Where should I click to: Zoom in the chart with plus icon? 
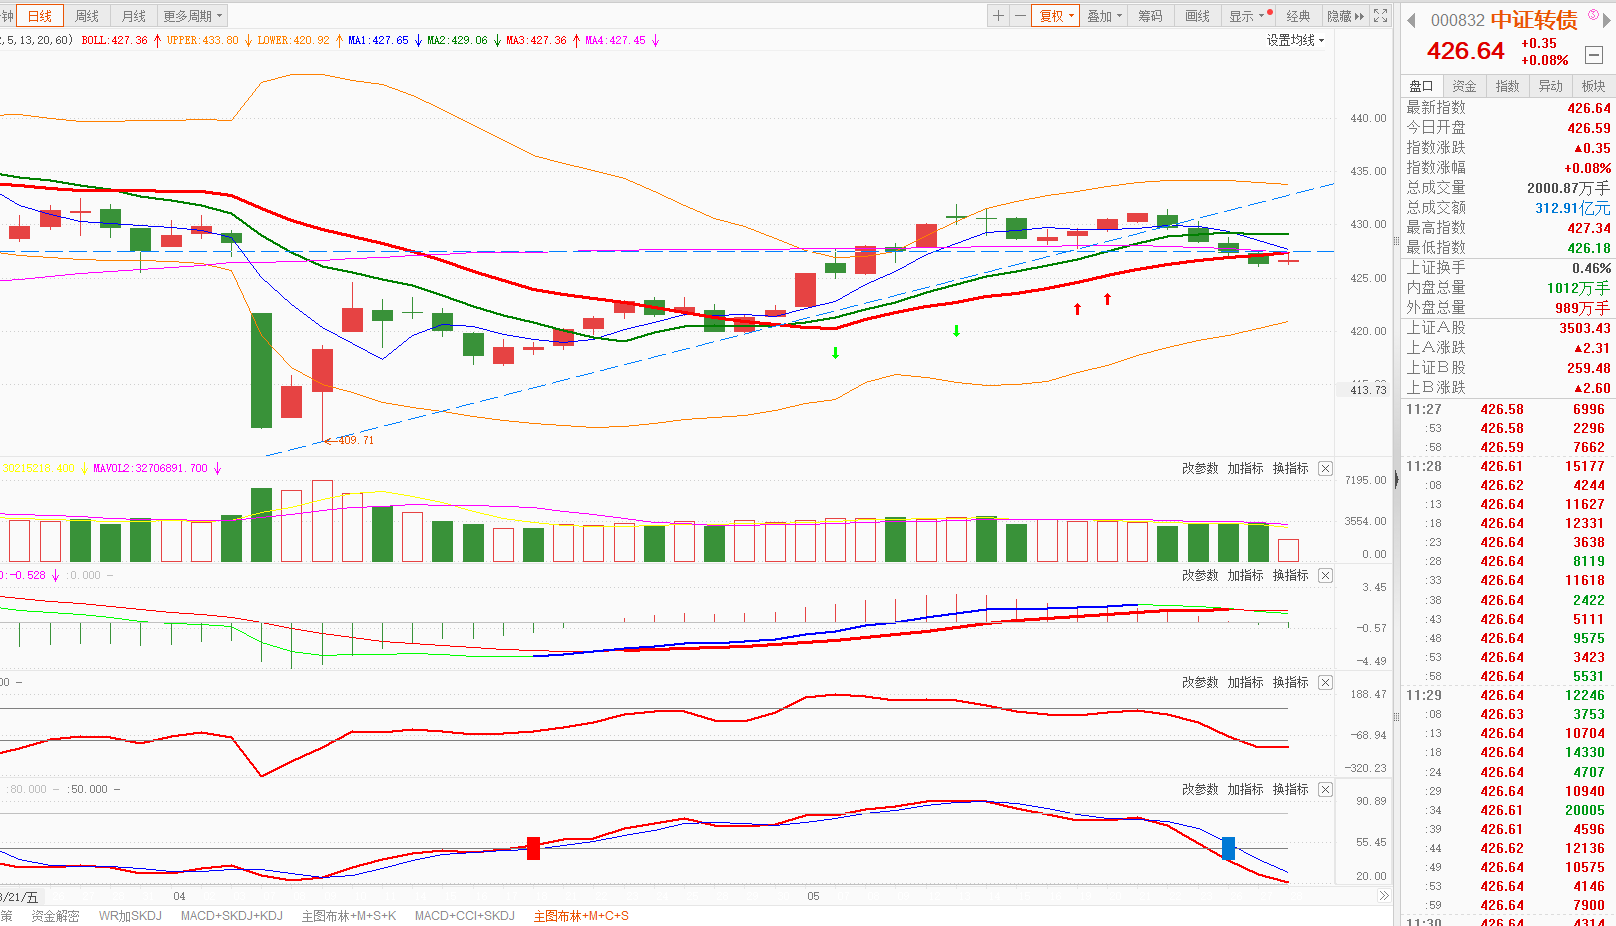(998, 16)
